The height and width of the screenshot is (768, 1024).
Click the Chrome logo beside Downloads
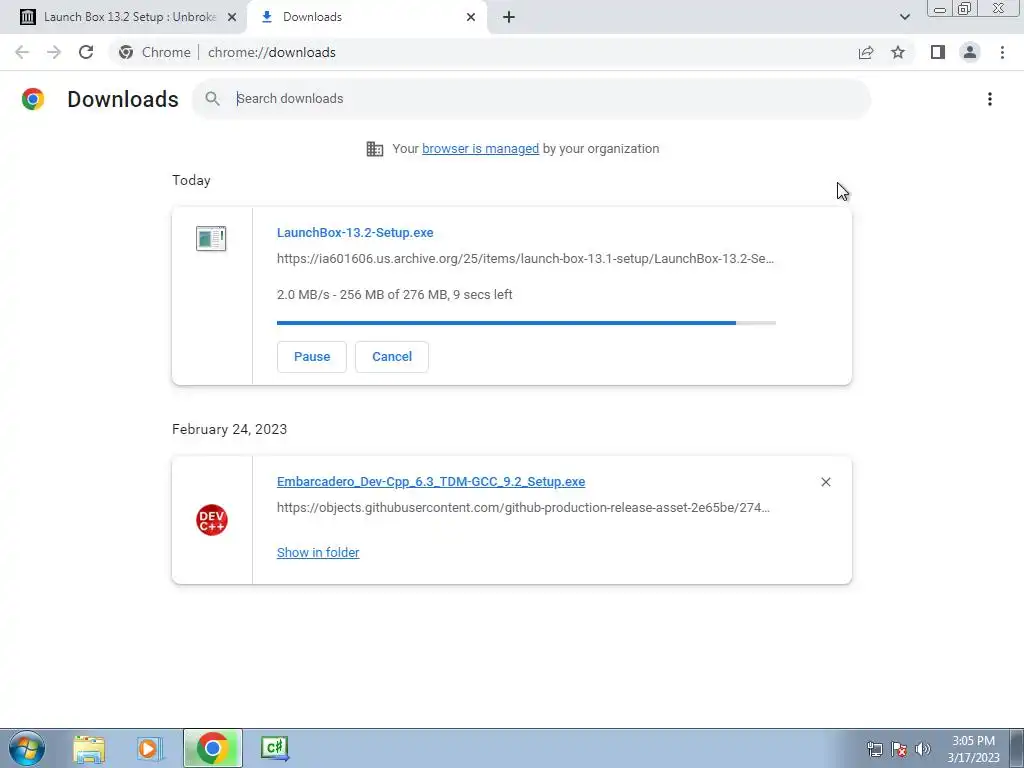click(x=33, y=99)
